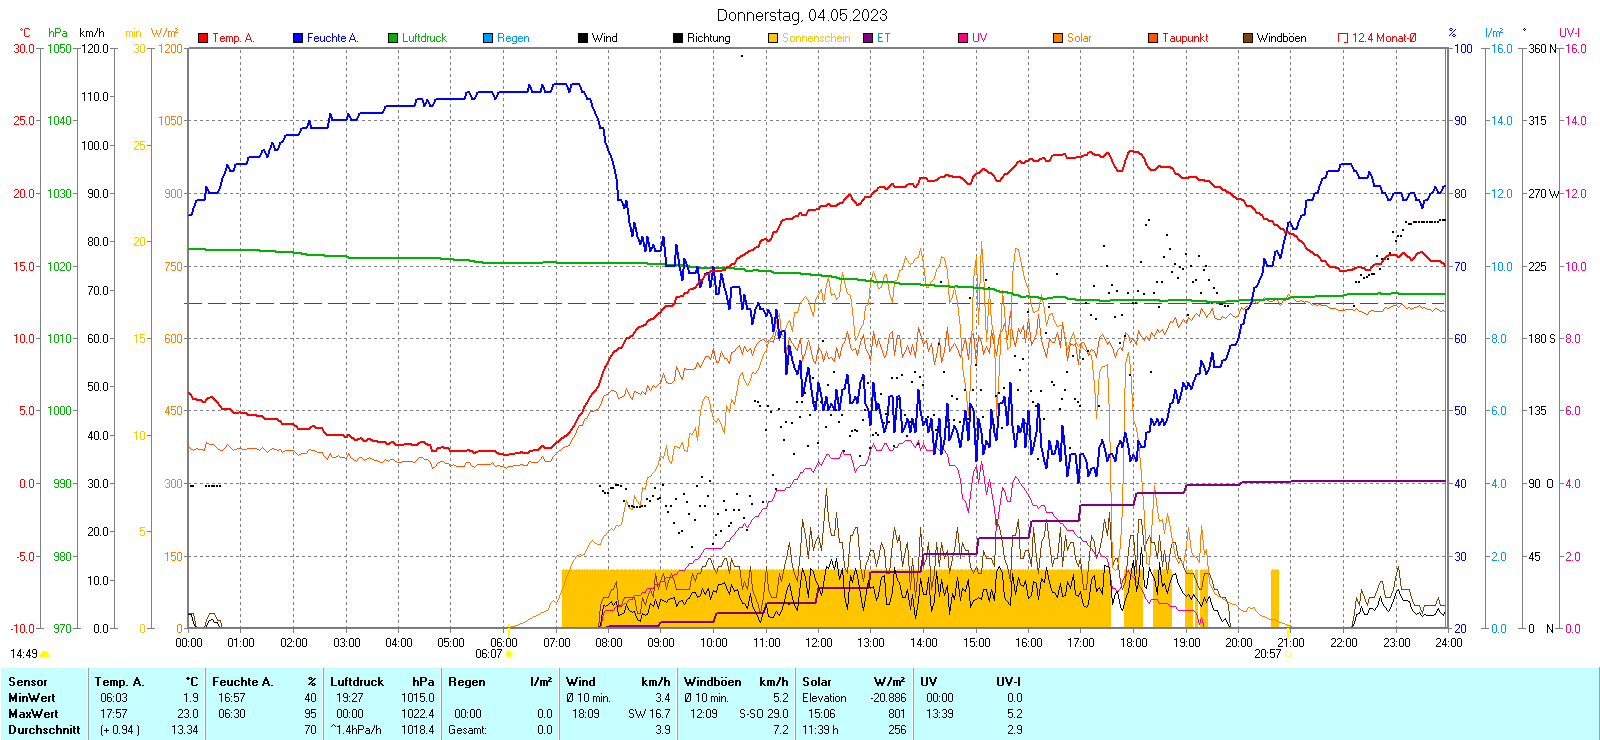Click the magenta UV legend square
The image size is (1600, 740).
[x=963, y=38]
